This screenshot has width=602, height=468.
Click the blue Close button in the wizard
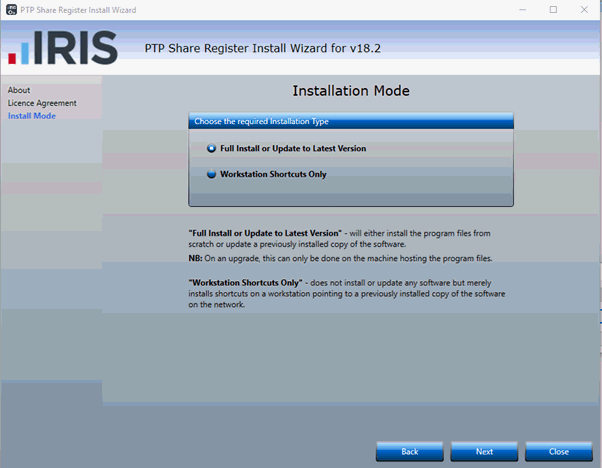(559, 451)
